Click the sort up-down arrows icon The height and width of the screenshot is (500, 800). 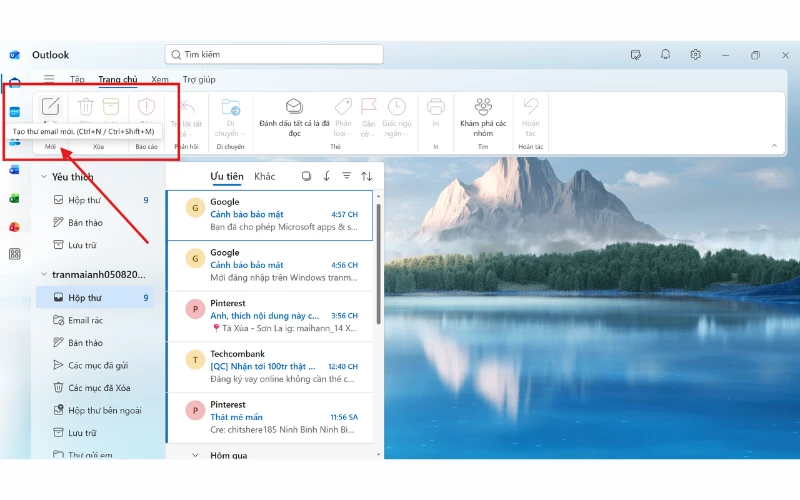point(366,176)
